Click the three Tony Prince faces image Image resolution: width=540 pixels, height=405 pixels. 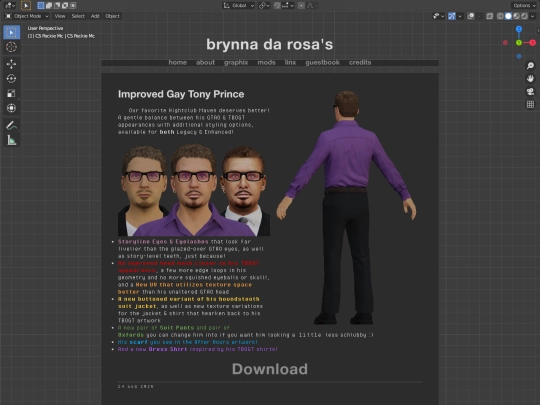click(194, 190)
